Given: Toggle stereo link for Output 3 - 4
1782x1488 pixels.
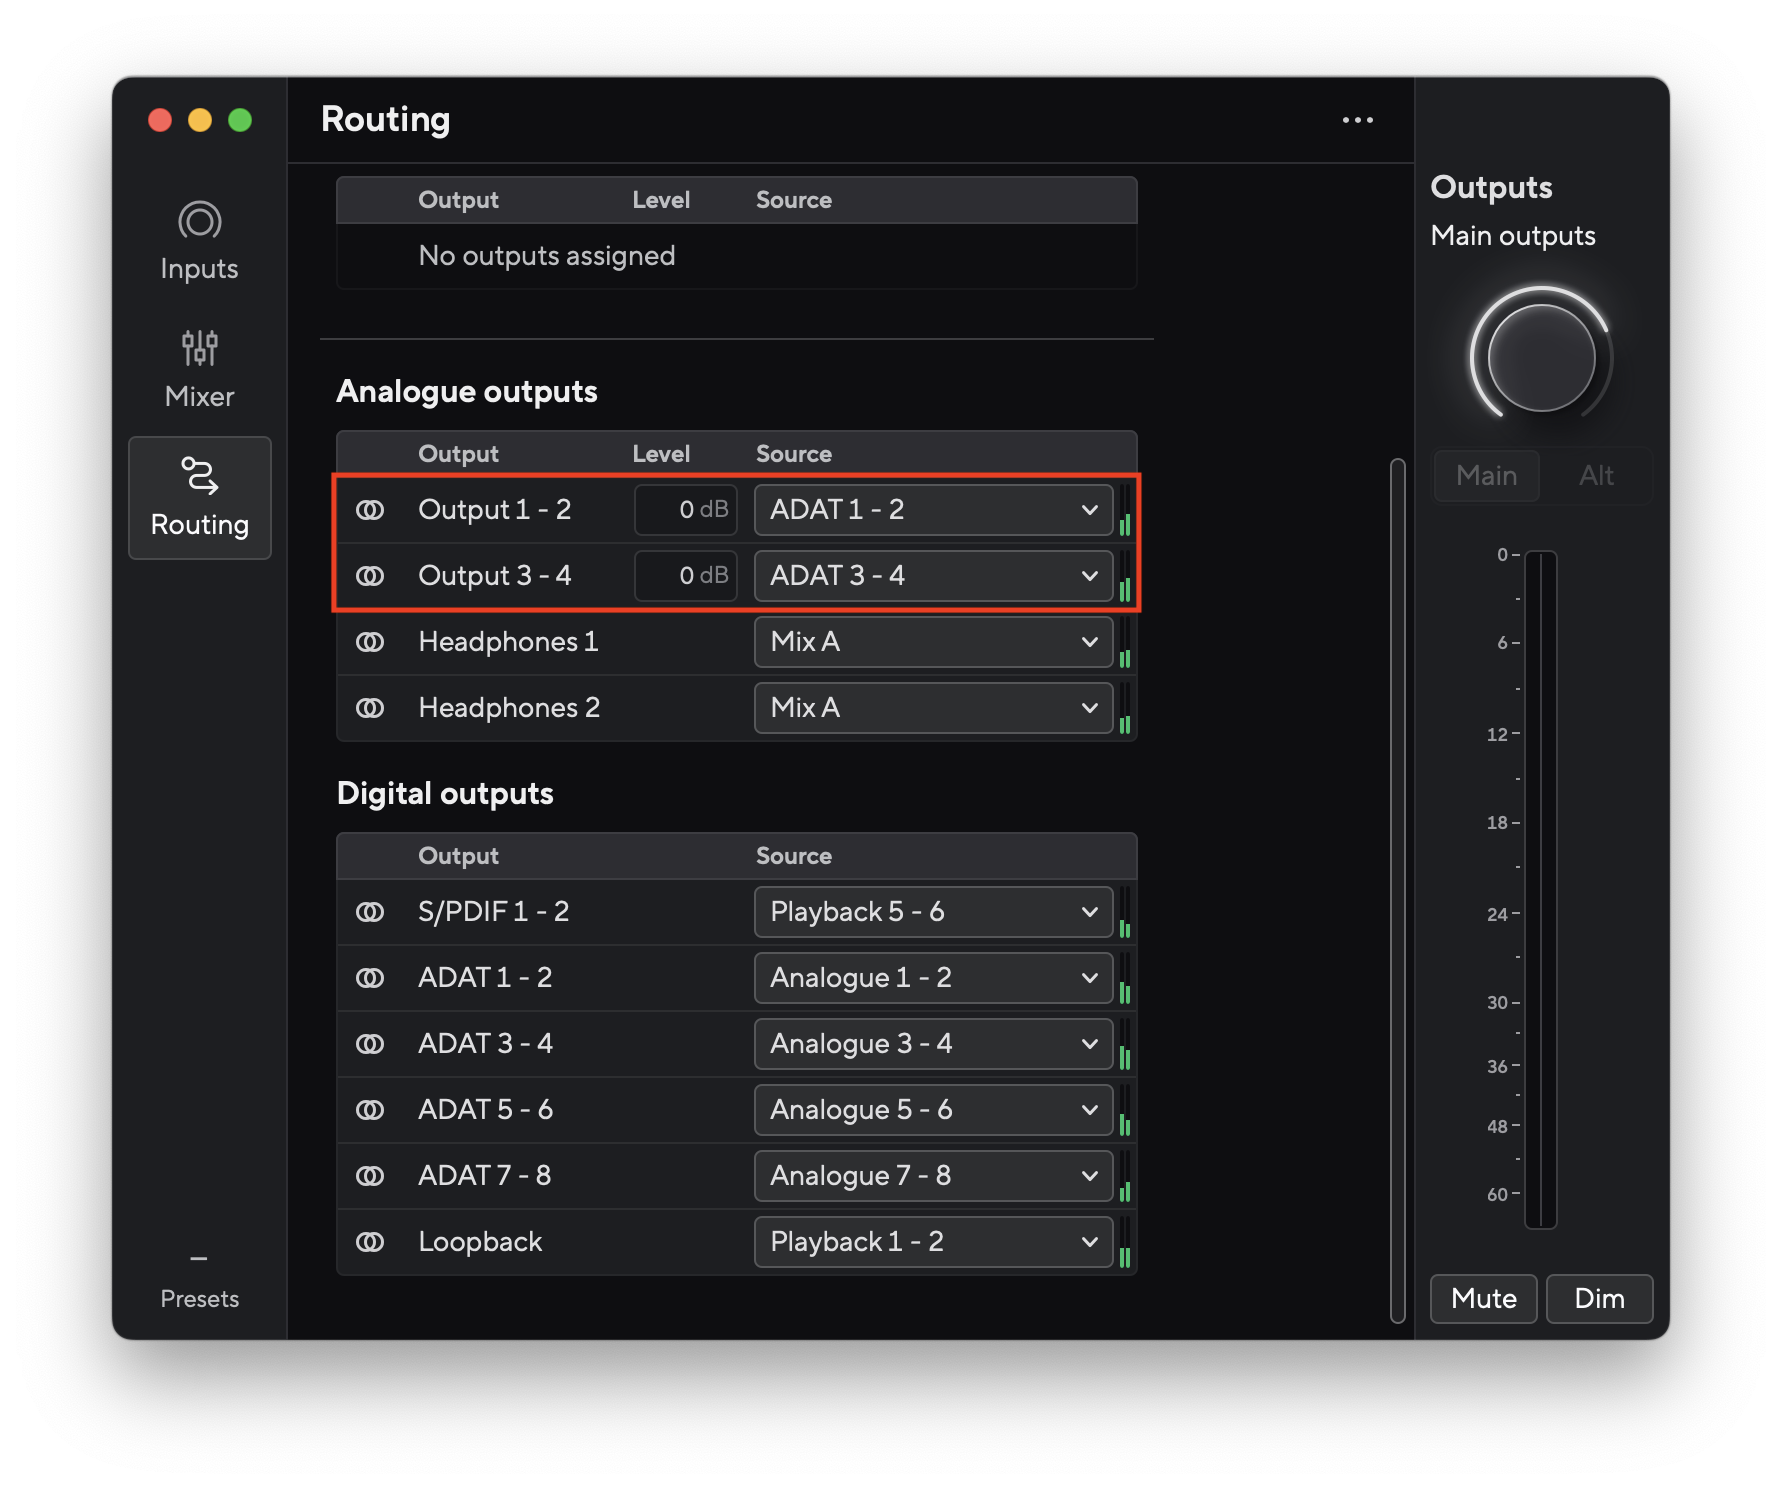Looking at the screenshot, I should click(370, 576).
